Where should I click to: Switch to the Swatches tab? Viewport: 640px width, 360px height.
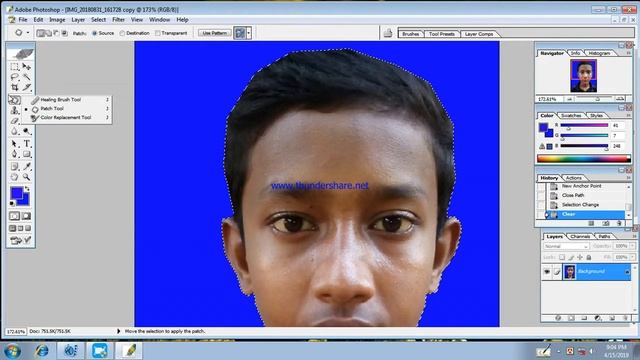click(x=571, y=116)
